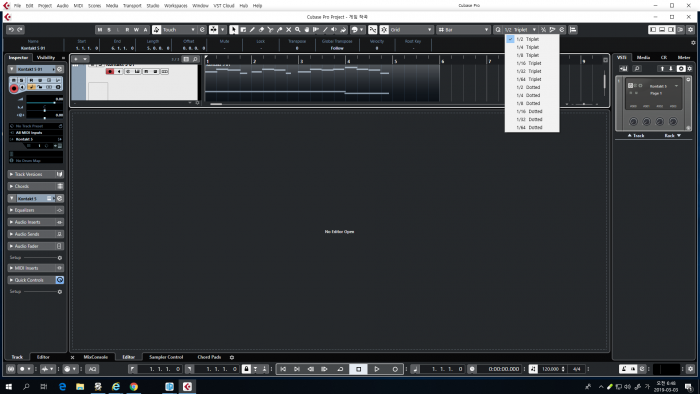Select the Mute tool (X icon)

tap(288, 30)
